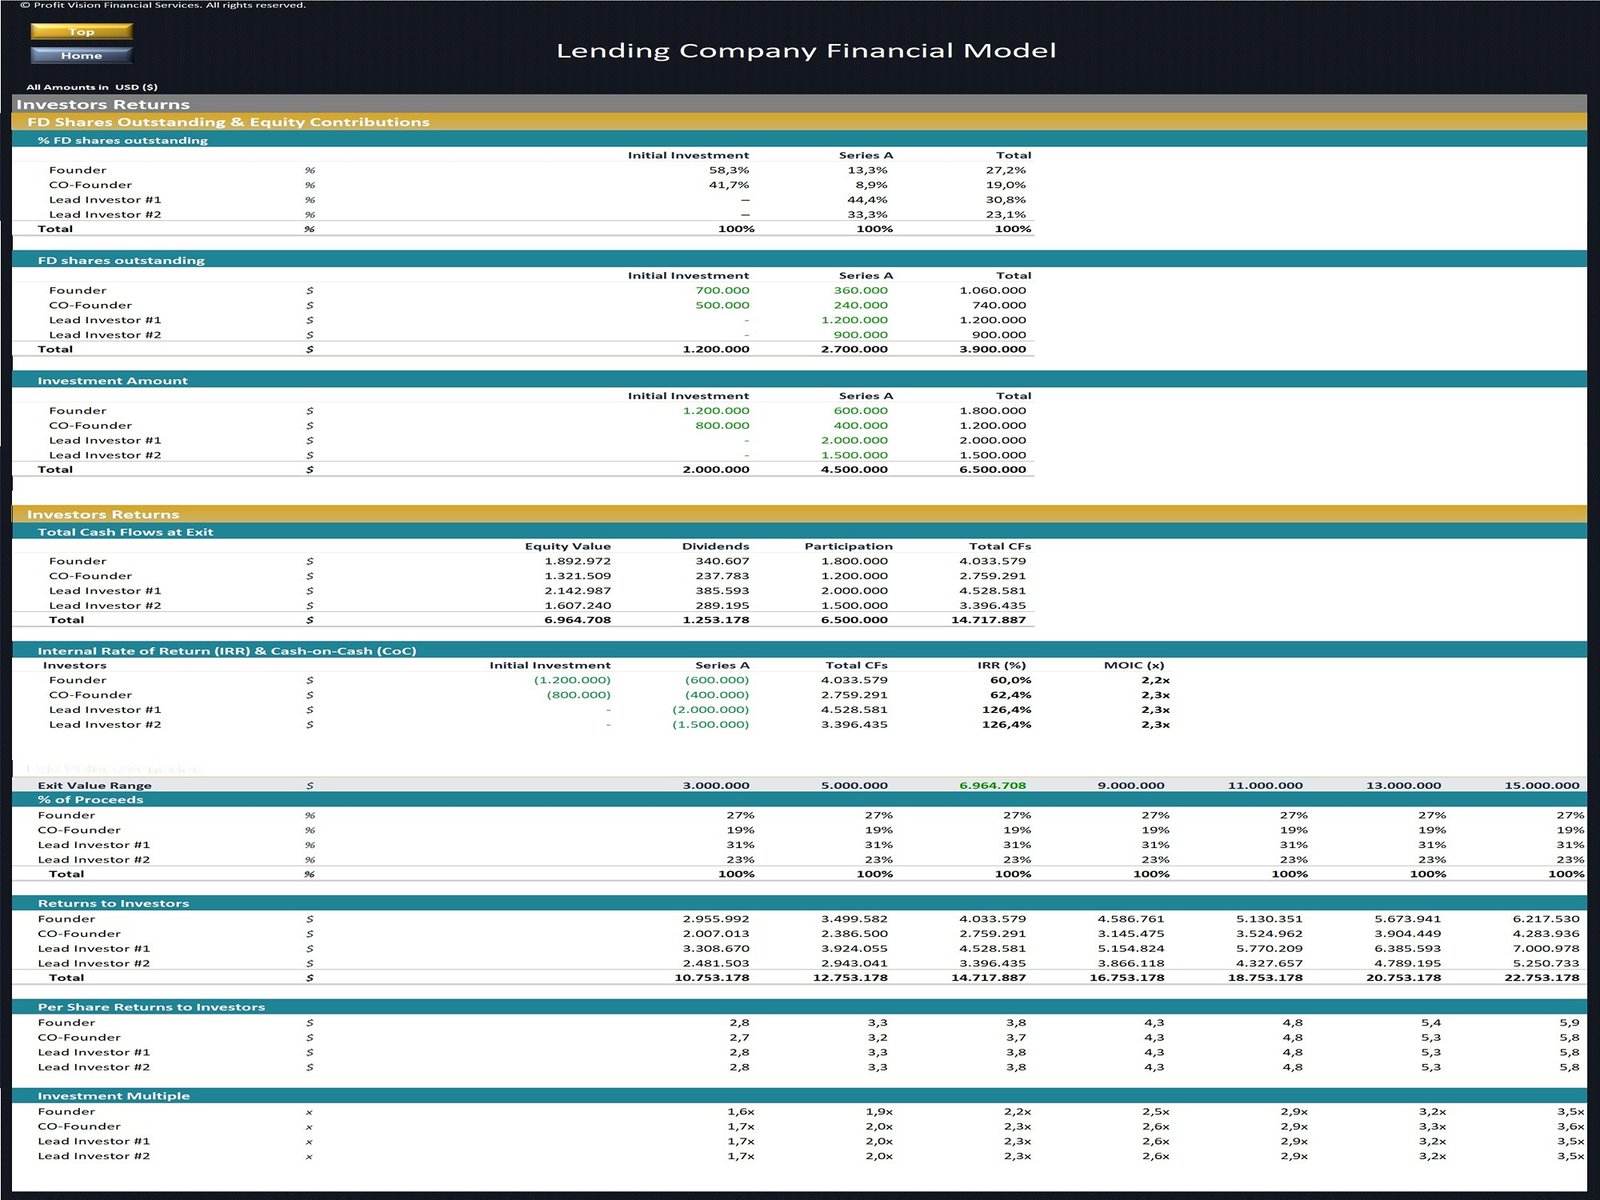Click the Home navigation button
The height and width of the screenshot is (1200, 1600).
tap(81, 56)
